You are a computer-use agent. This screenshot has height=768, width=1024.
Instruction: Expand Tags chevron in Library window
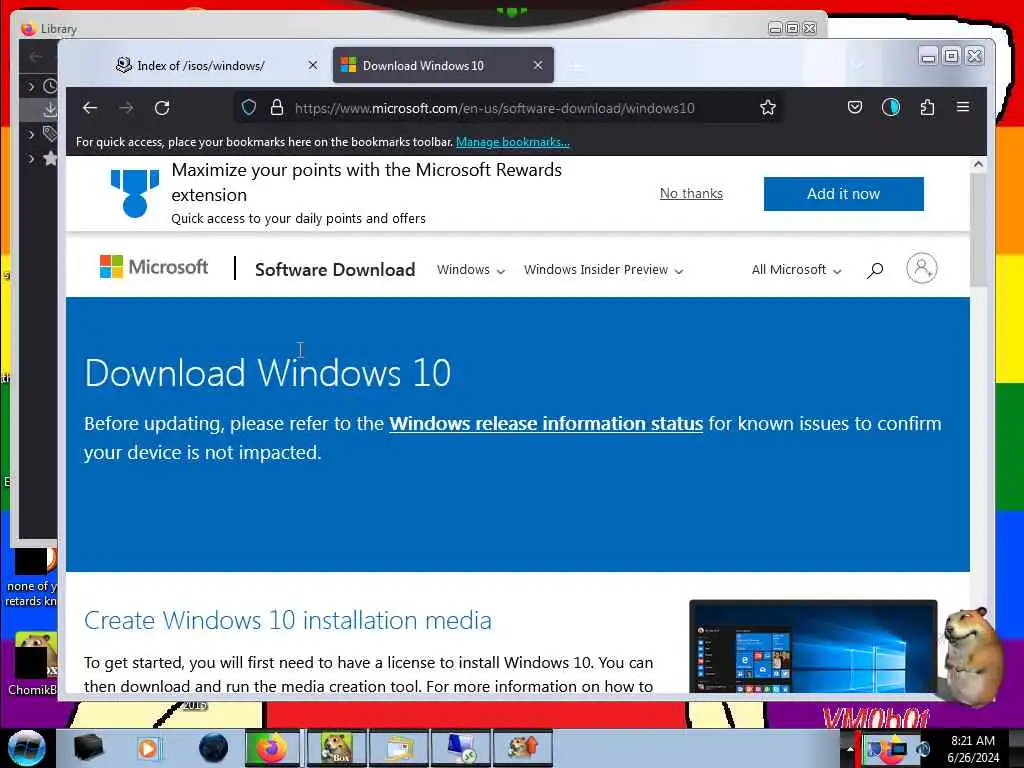[x=31, y=135]
